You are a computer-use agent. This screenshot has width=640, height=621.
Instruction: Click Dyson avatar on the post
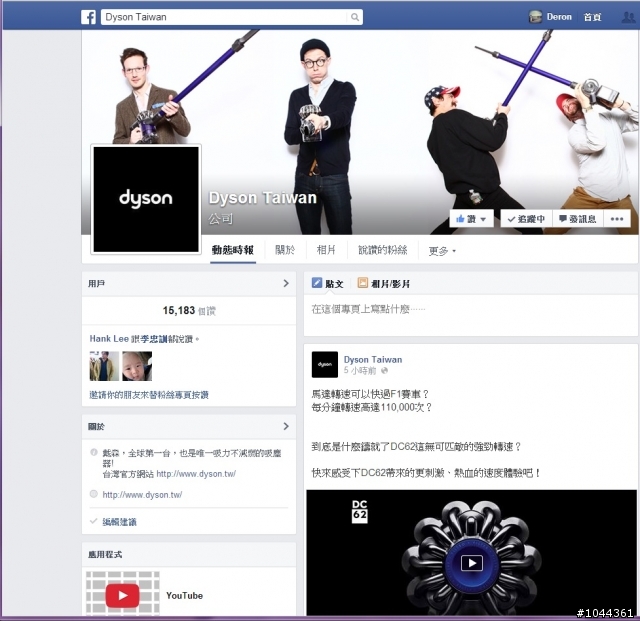pyautogui.click(x=325, y=364)
